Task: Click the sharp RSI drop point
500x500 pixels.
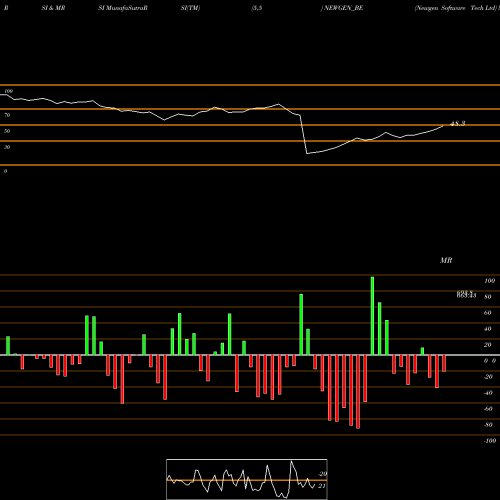Action: pos(307,153)
